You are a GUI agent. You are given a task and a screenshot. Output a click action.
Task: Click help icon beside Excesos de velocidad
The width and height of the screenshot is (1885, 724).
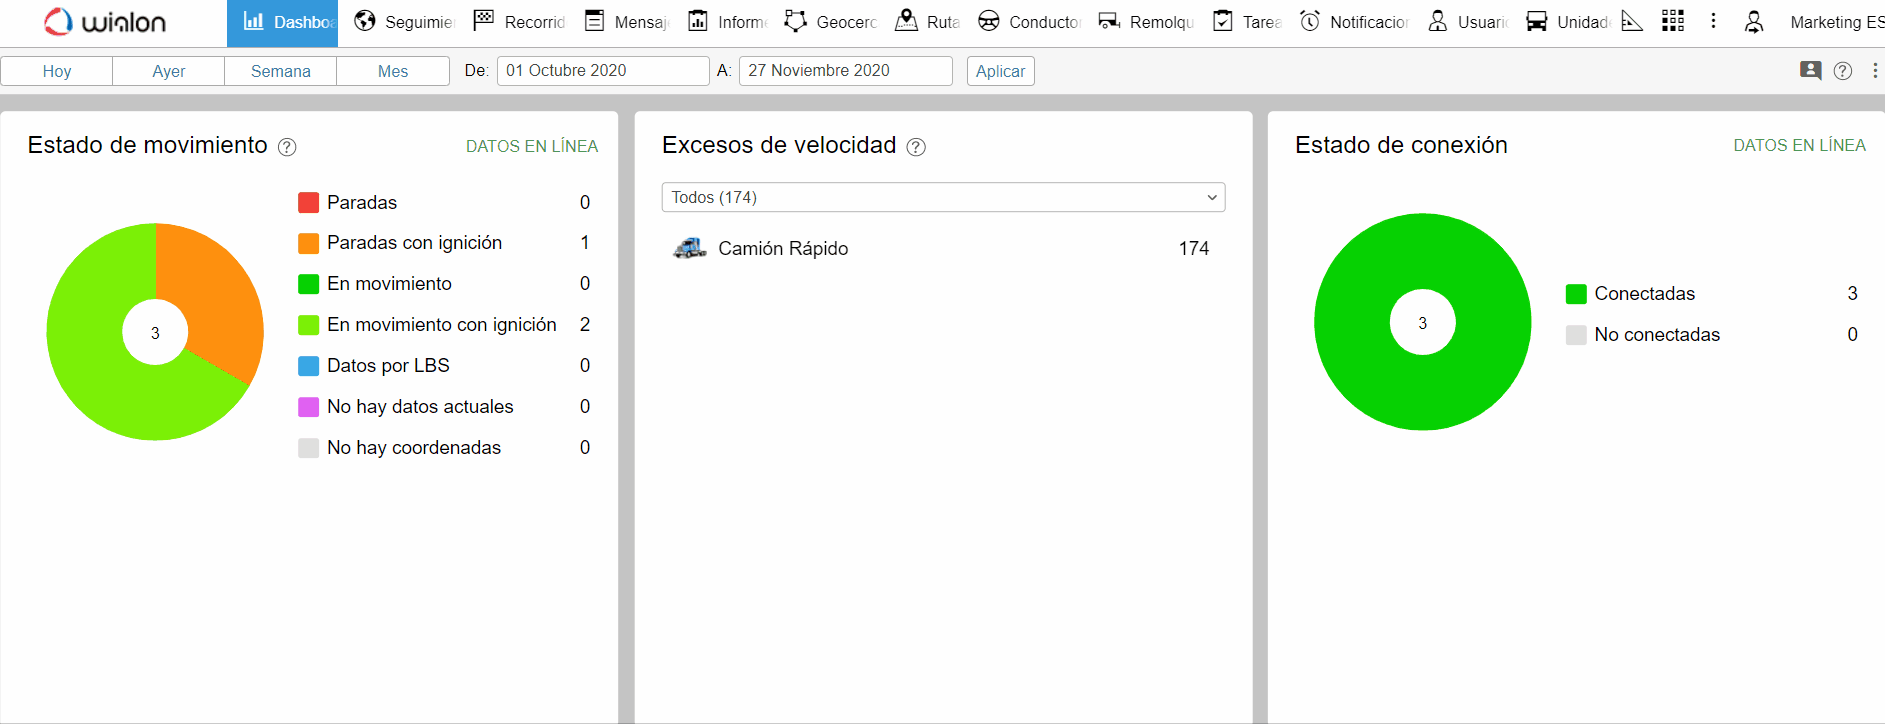tap(916, 147)
